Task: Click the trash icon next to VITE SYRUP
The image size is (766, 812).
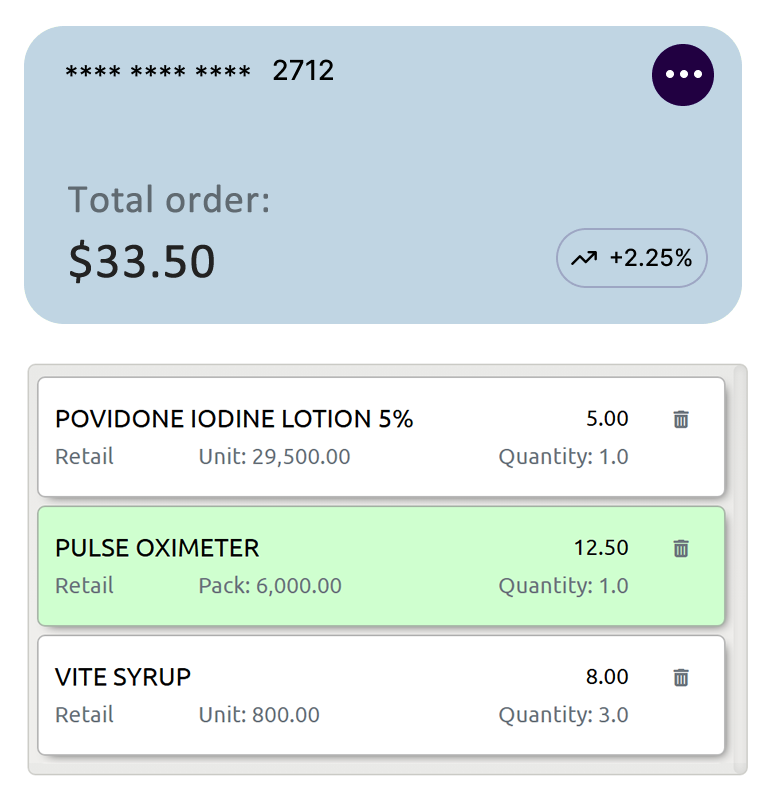Action: (681, 677)
